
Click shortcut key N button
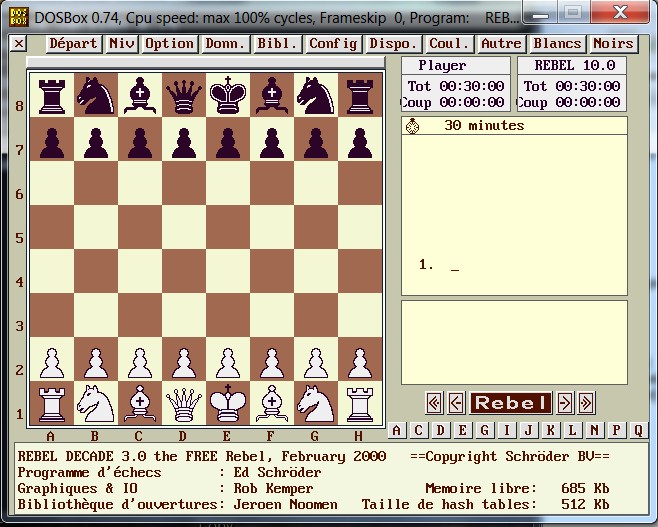[594, 430]
